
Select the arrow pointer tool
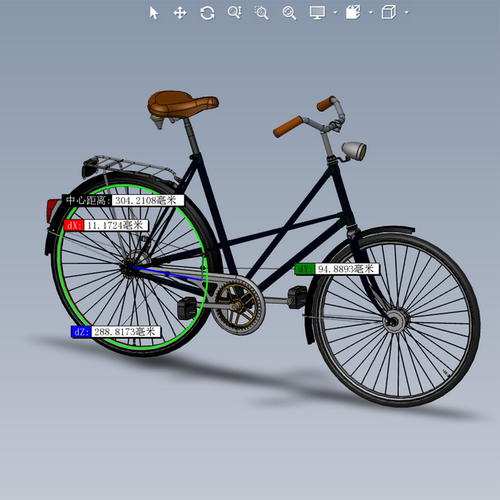pos(154,13)
